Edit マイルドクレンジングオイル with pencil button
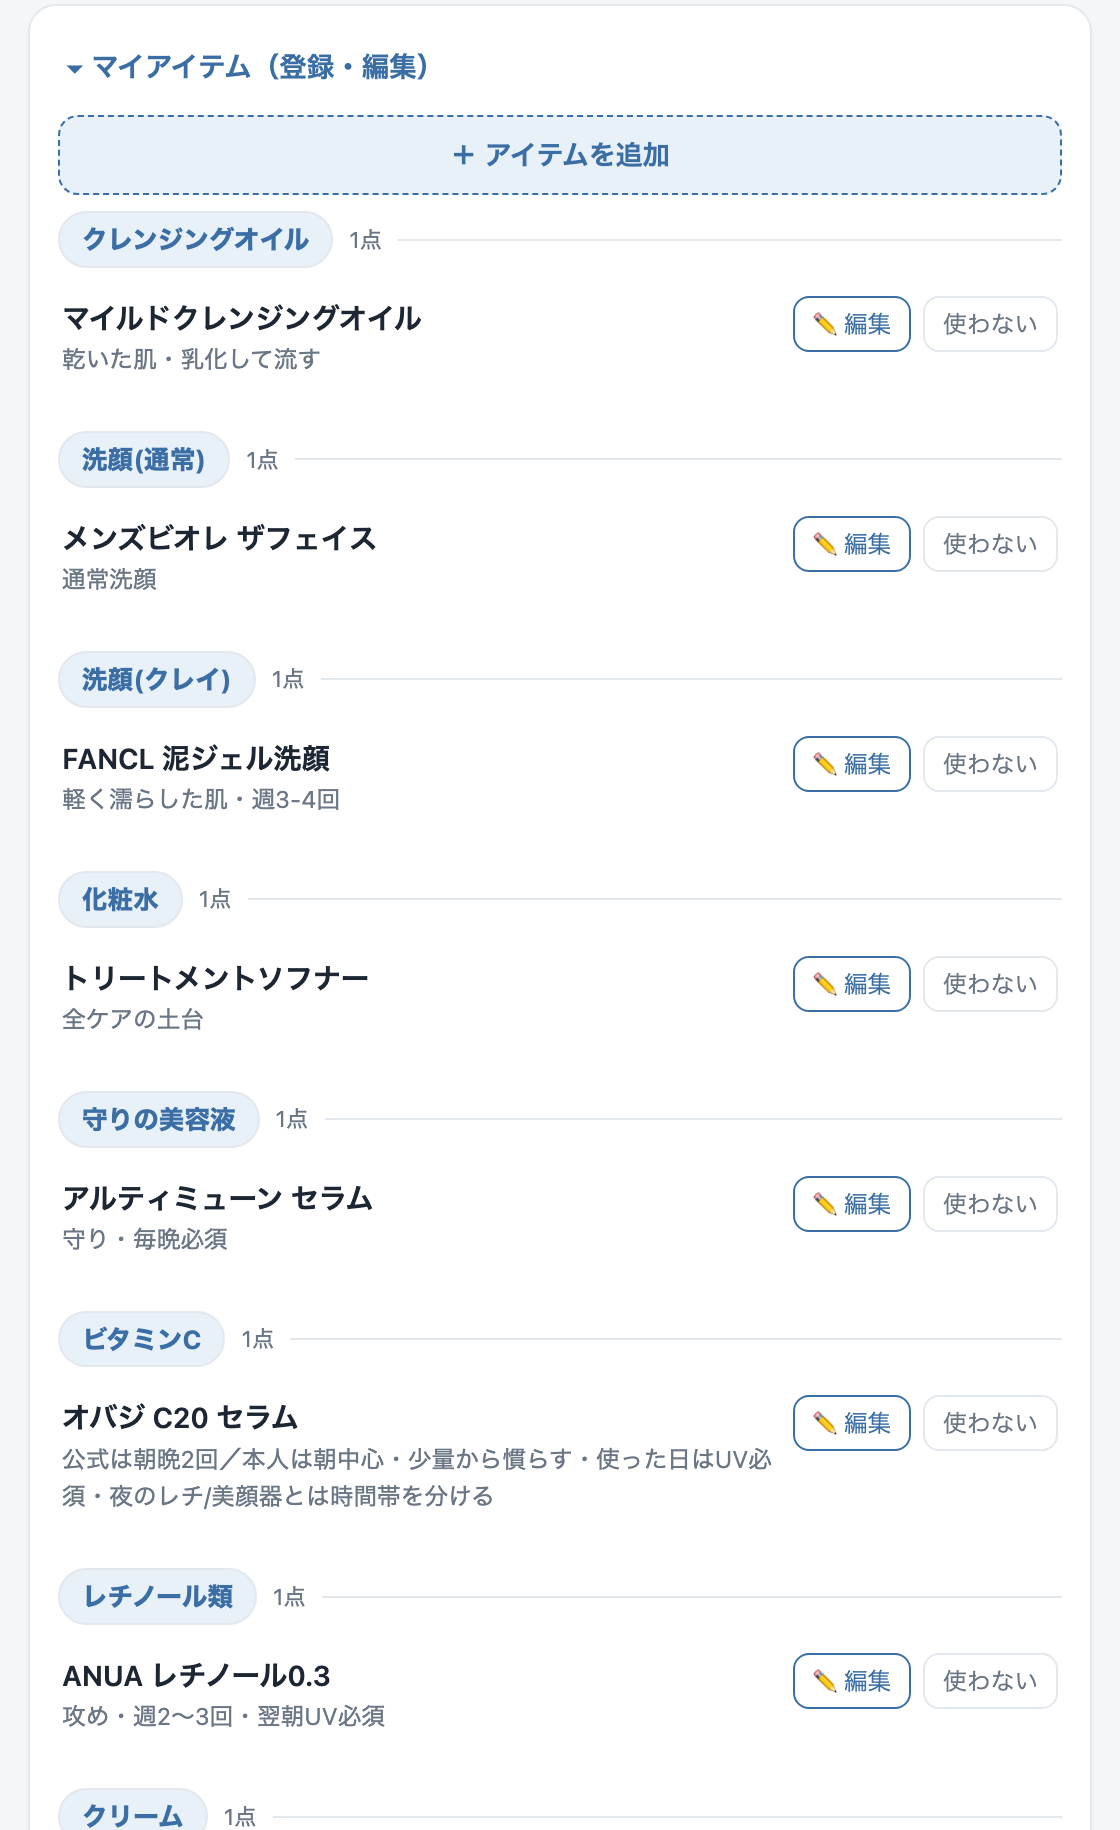The image size is (1120, 1830). (852, 324)
